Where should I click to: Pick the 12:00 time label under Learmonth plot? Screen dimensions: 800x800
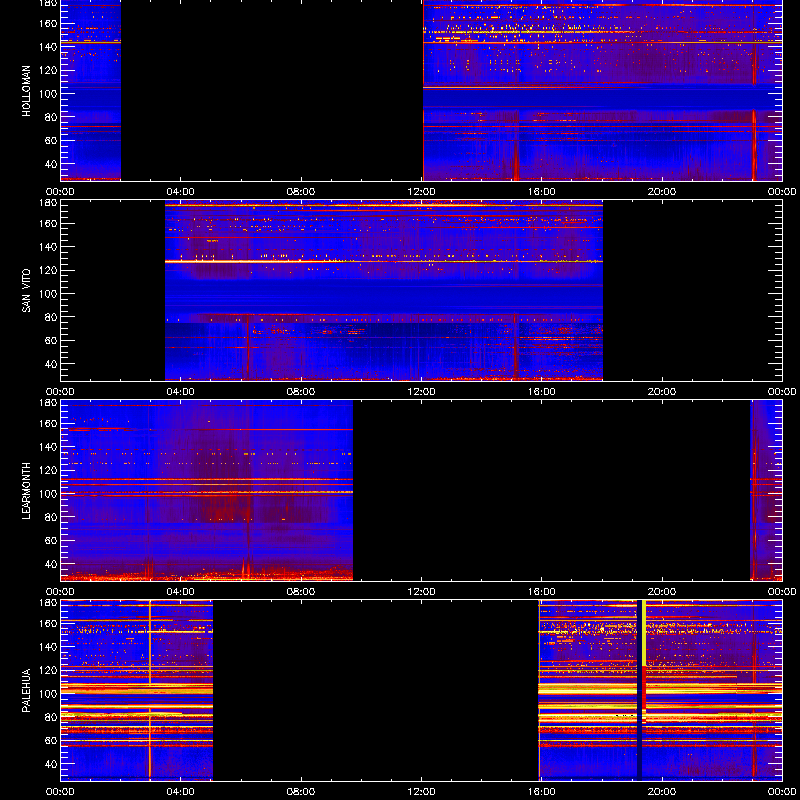(421, 592)
